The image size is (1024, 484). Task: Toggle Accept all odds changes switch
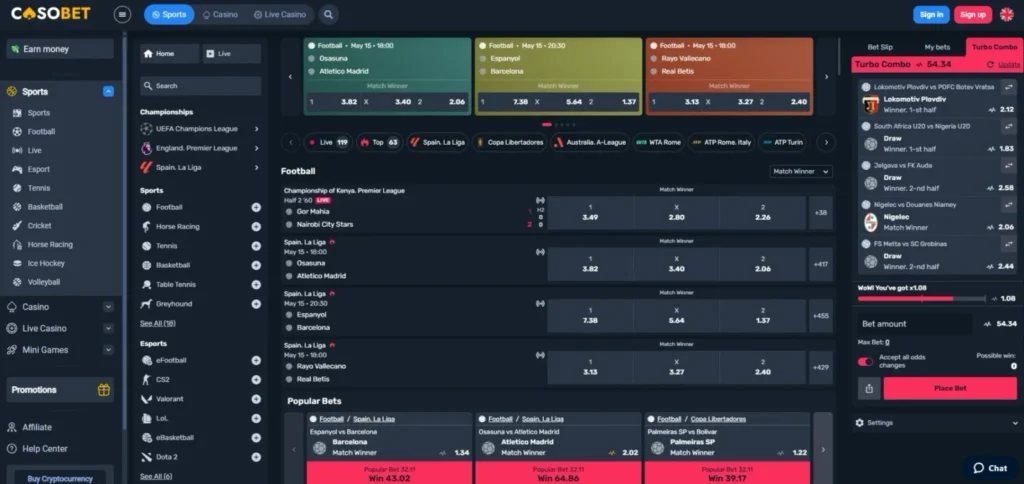point(865,361)
